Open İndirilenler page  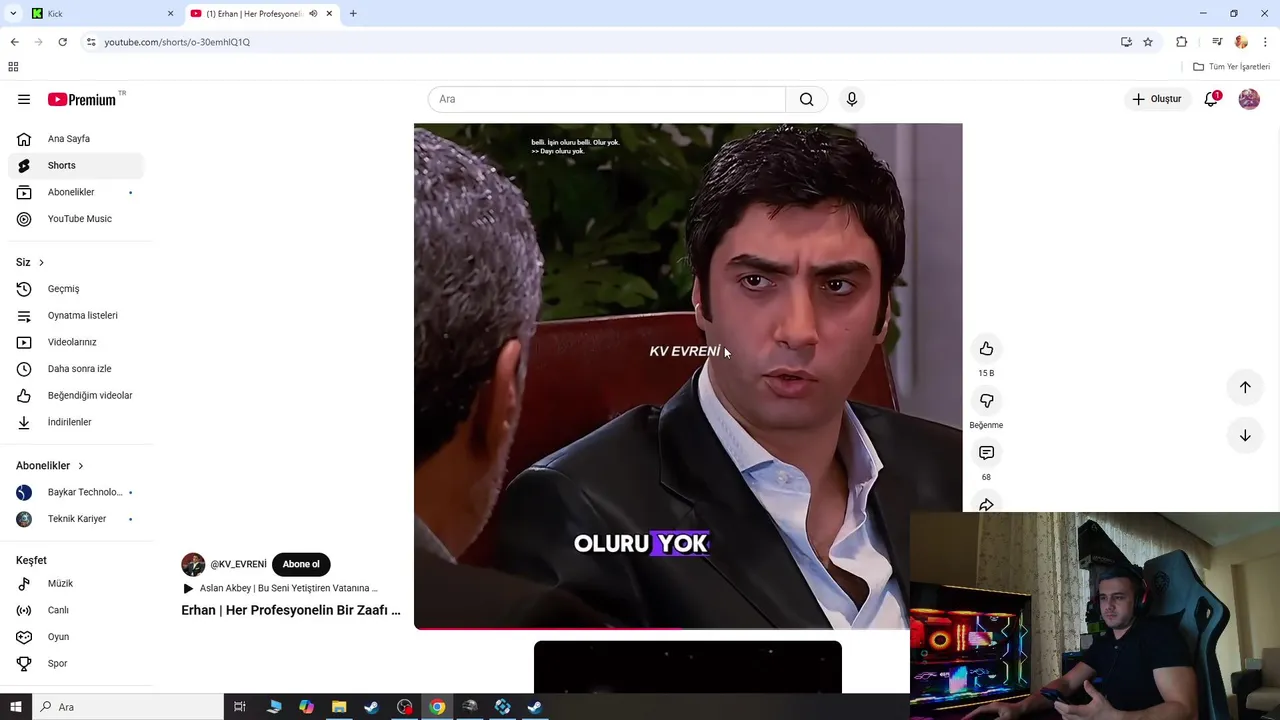click(x=76, y=422)
